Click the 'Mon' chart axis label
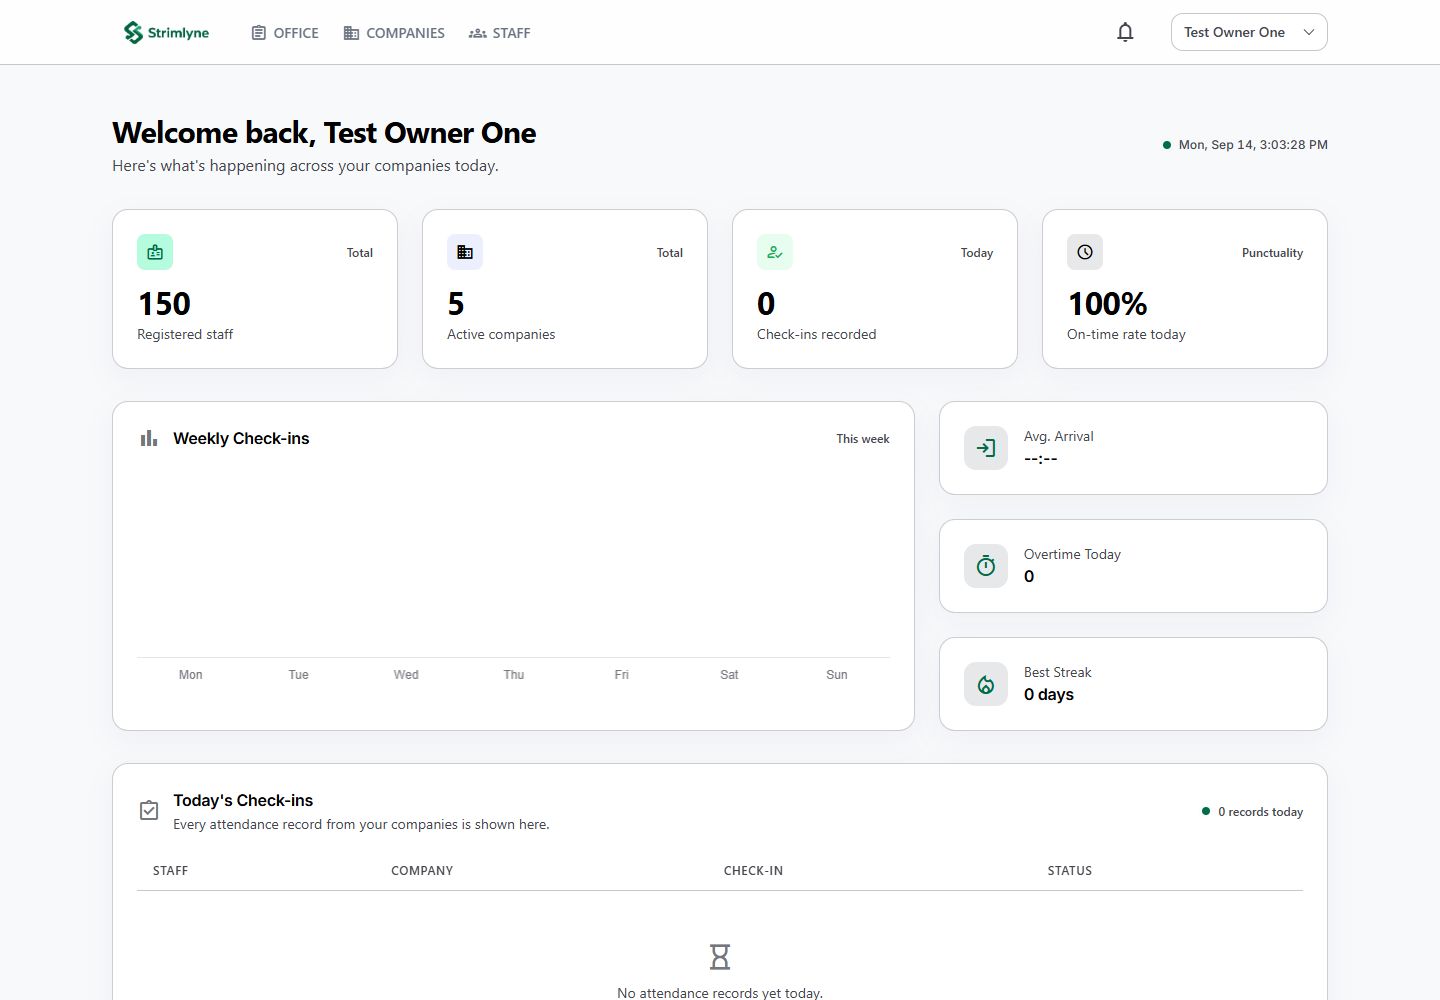The image size is (1440, 1000). 191,675
